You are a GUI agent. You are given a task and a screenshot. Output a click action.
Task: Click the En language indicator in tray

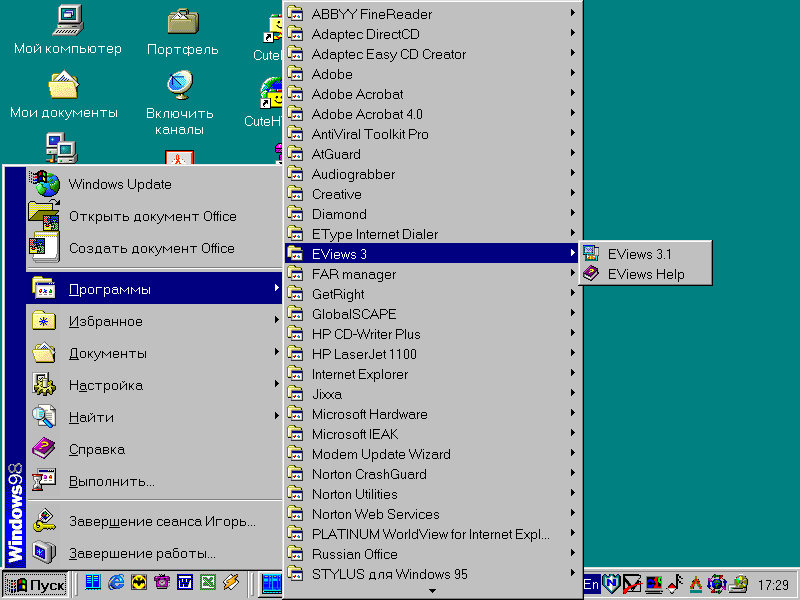pos(591,584)
